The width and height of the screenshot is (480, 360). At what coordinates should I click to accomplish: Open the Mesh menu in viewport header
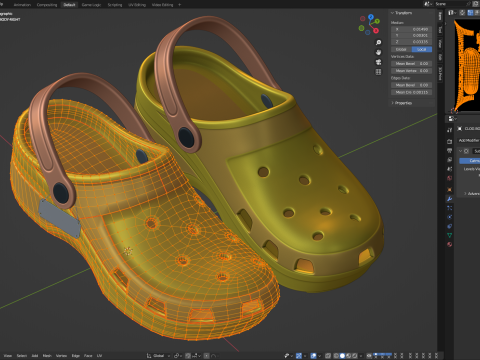click(x=47, y=356)
